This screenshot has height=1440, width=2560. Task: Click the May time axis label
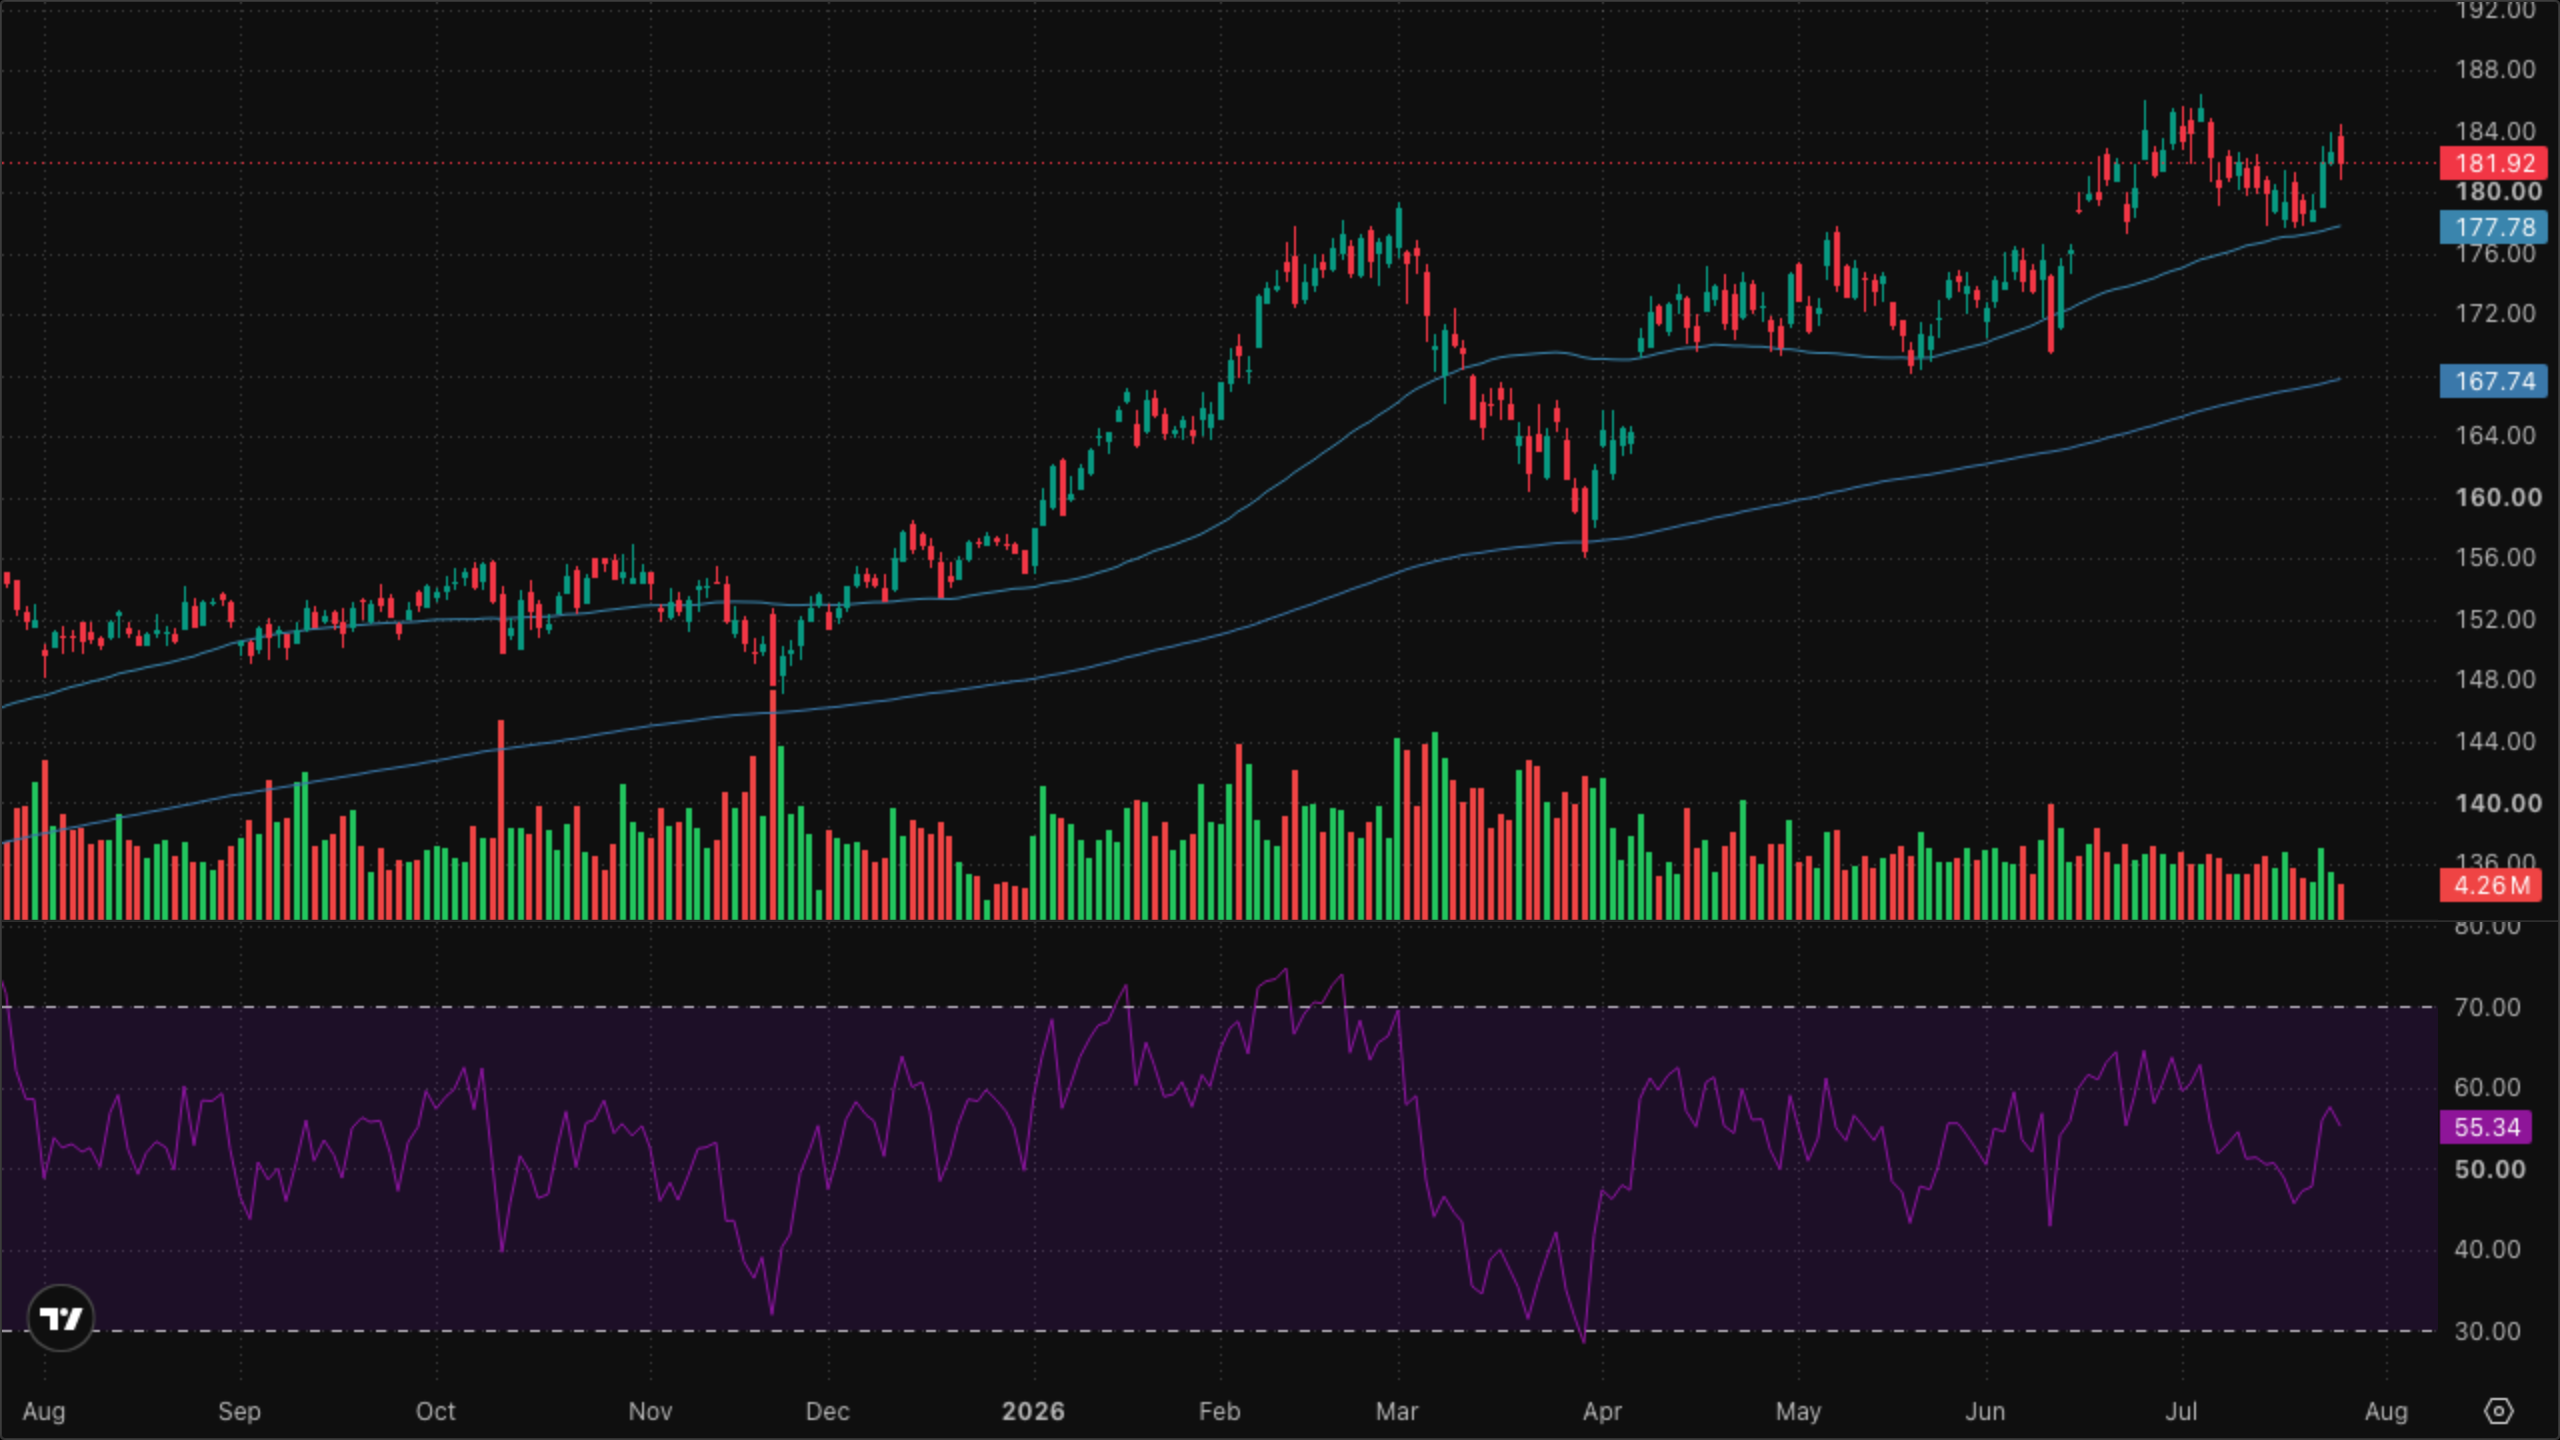tap(1798, 1412)
